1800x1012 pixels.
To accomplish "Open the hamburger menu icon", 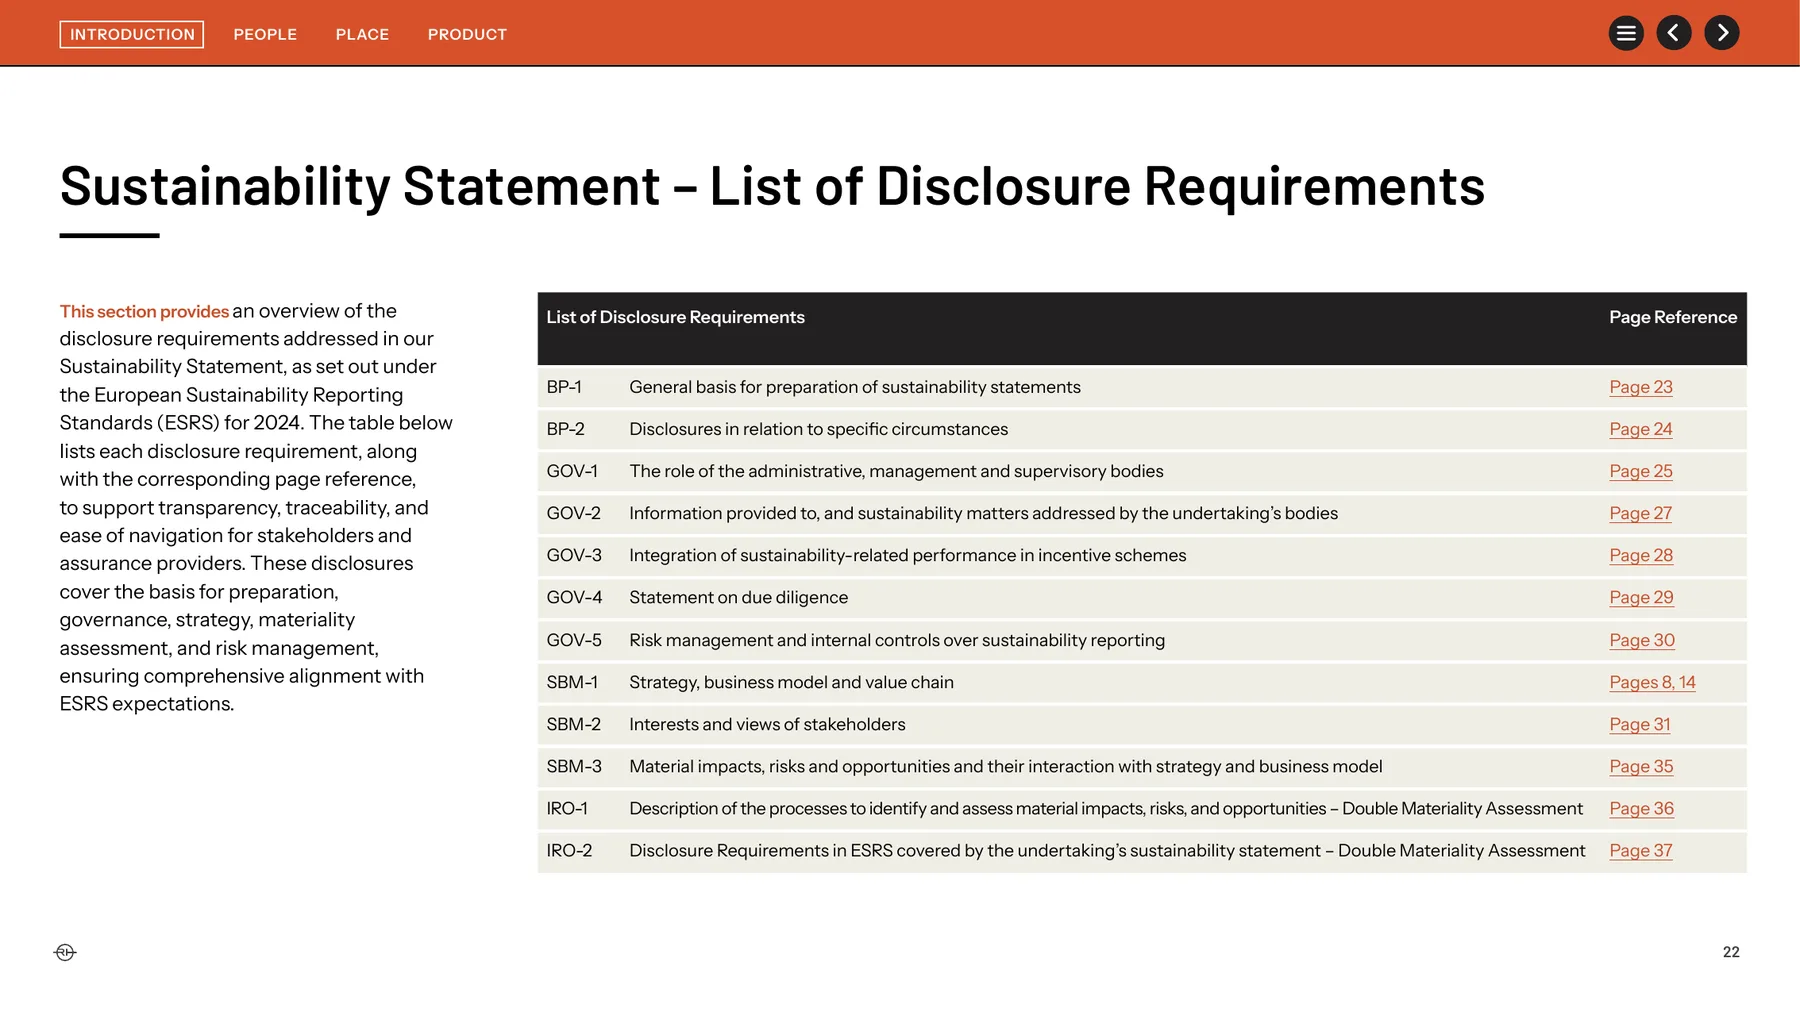I will tap(1626, 33).
